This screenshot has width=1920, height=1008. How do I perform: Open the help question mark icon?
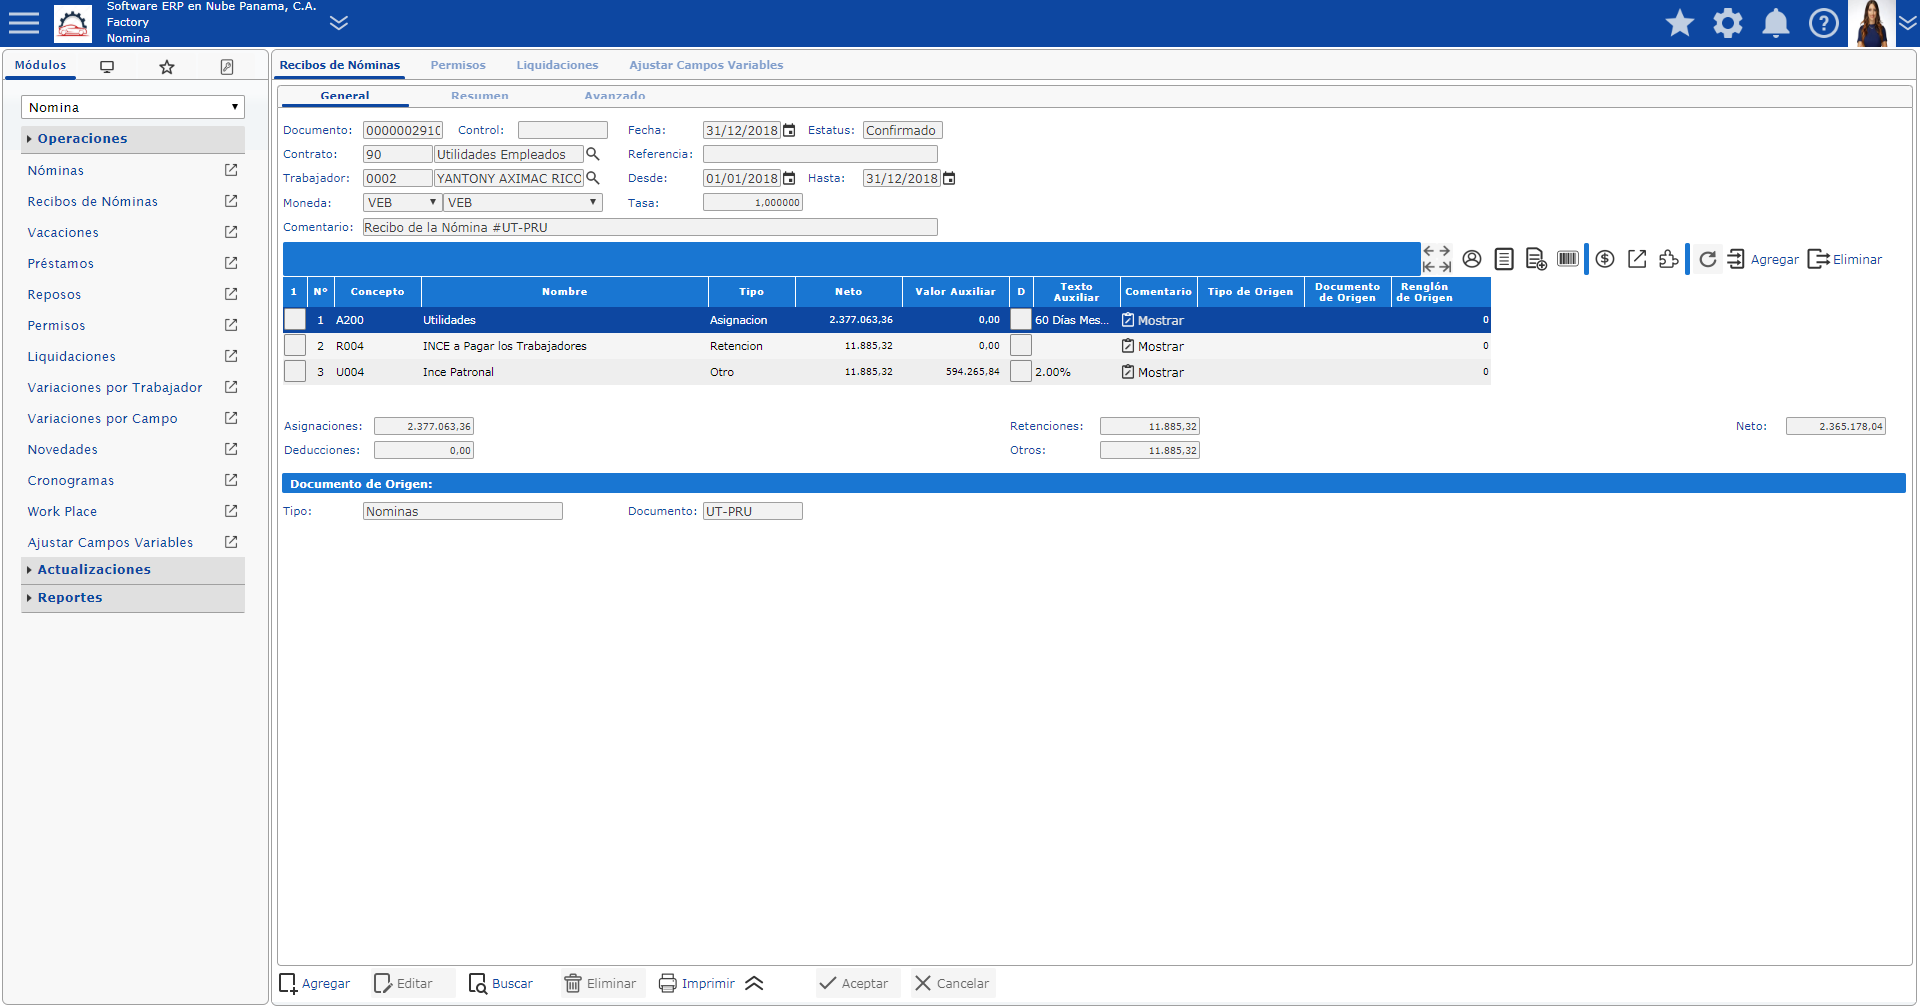coord(1823,23)
